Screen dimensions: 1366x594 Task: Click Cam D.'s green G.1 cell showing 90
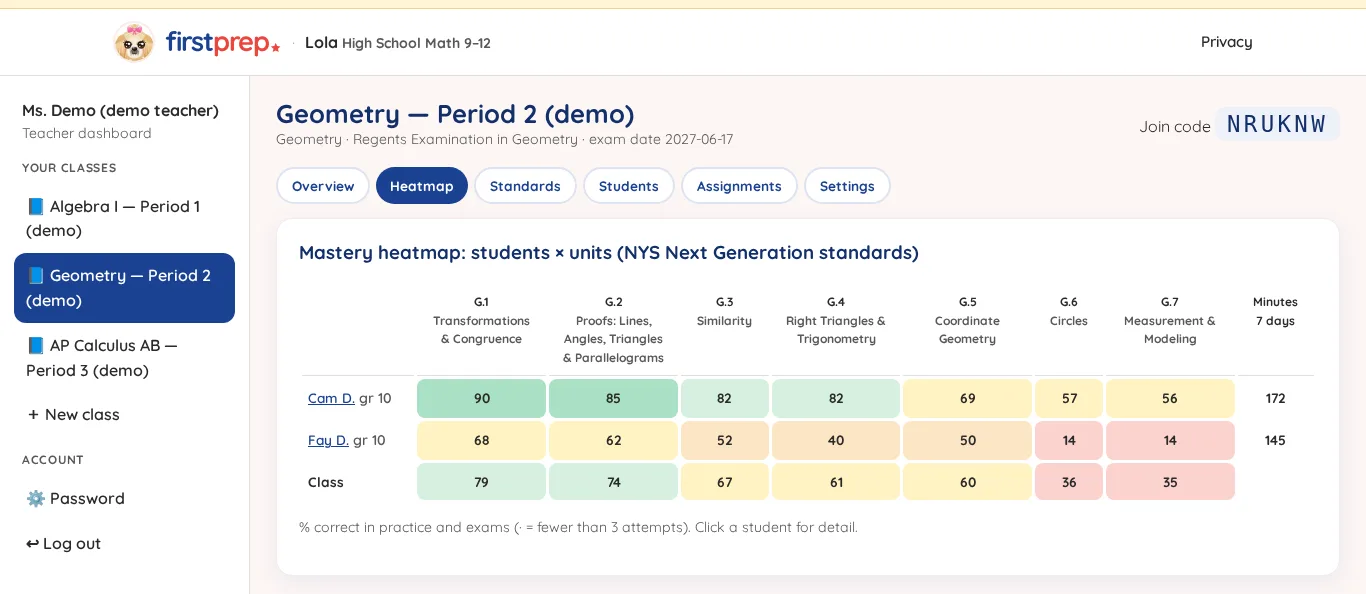(x=482, y=398)
